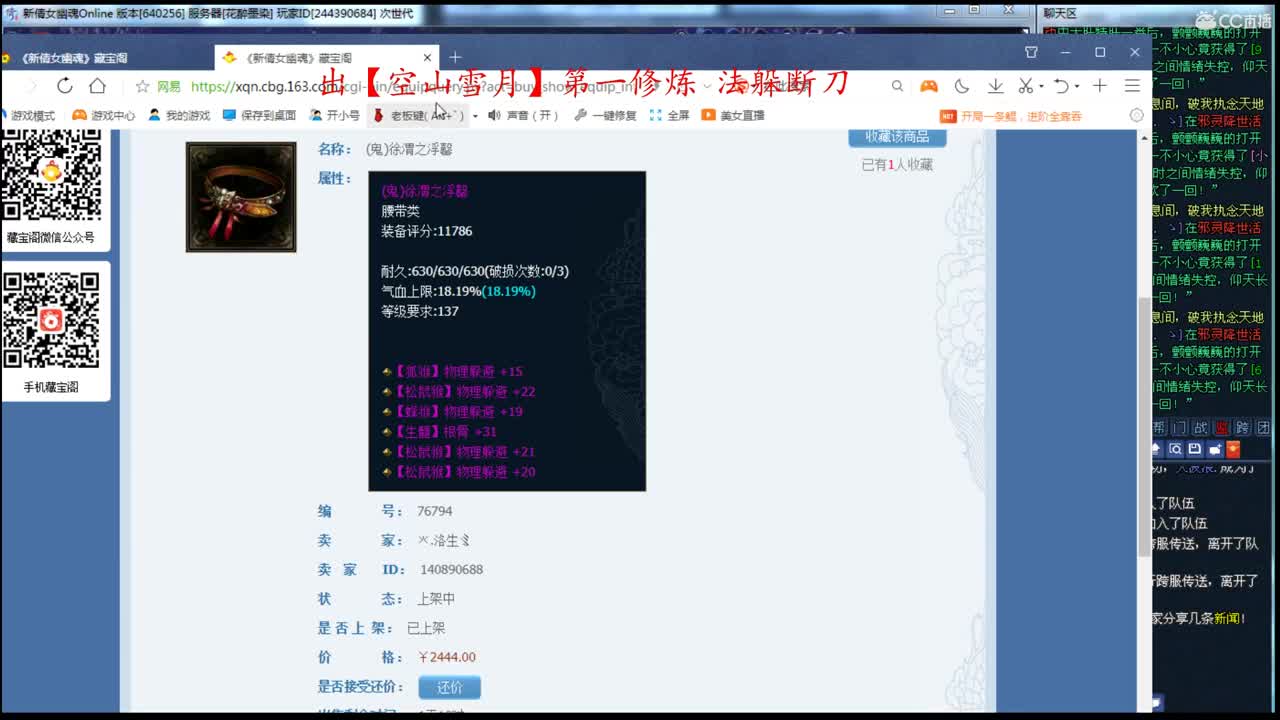1280x720 pixels.
Task: Click the item number 76794
Action: click(x=435, y=511)
